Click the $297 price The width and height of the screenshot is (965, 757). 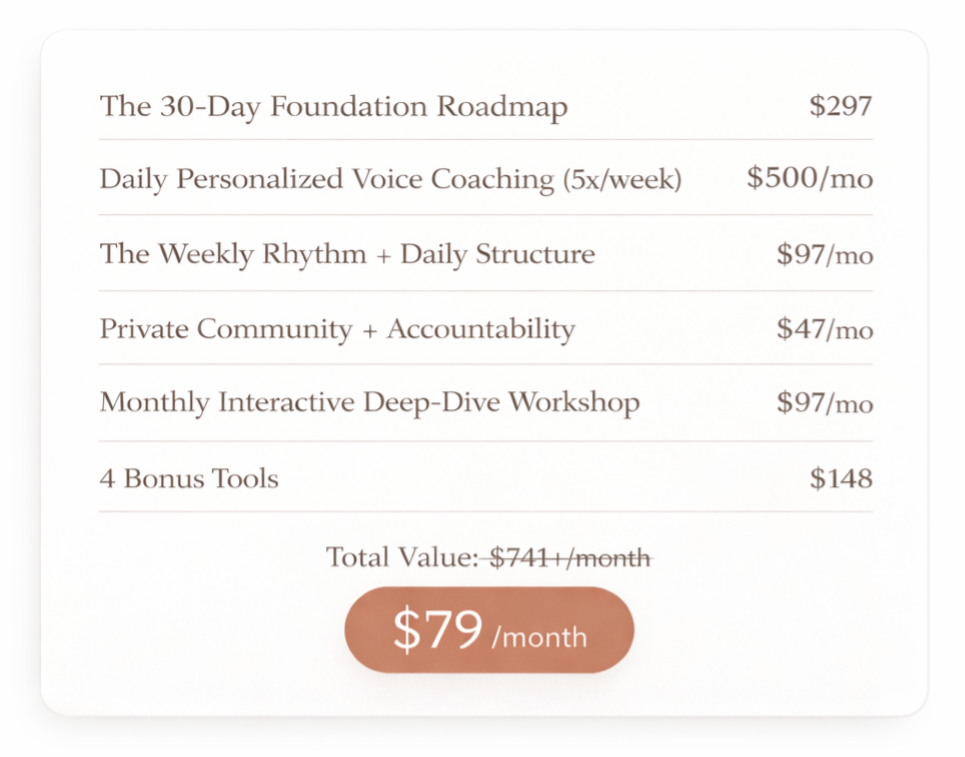click(840, 106)
